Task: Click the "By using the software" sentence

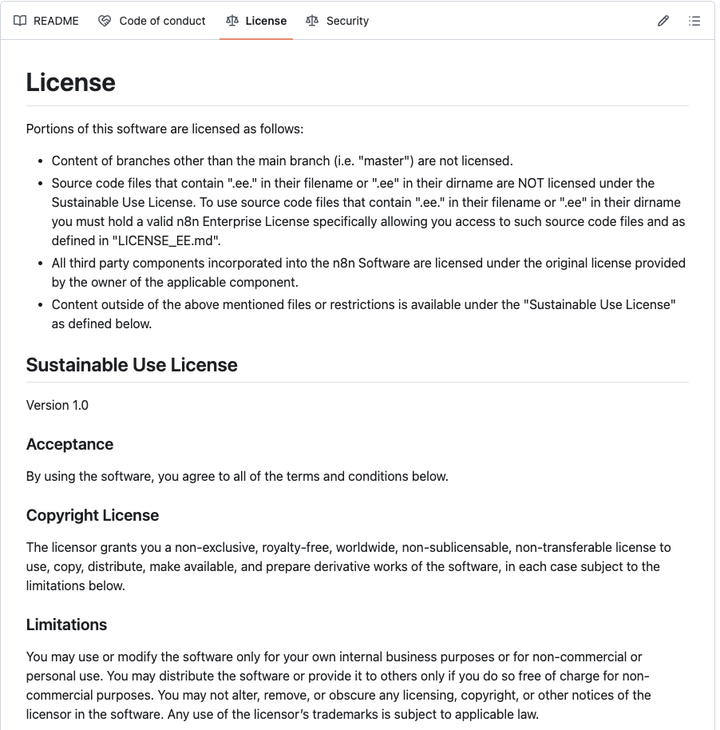Action: 237,477
